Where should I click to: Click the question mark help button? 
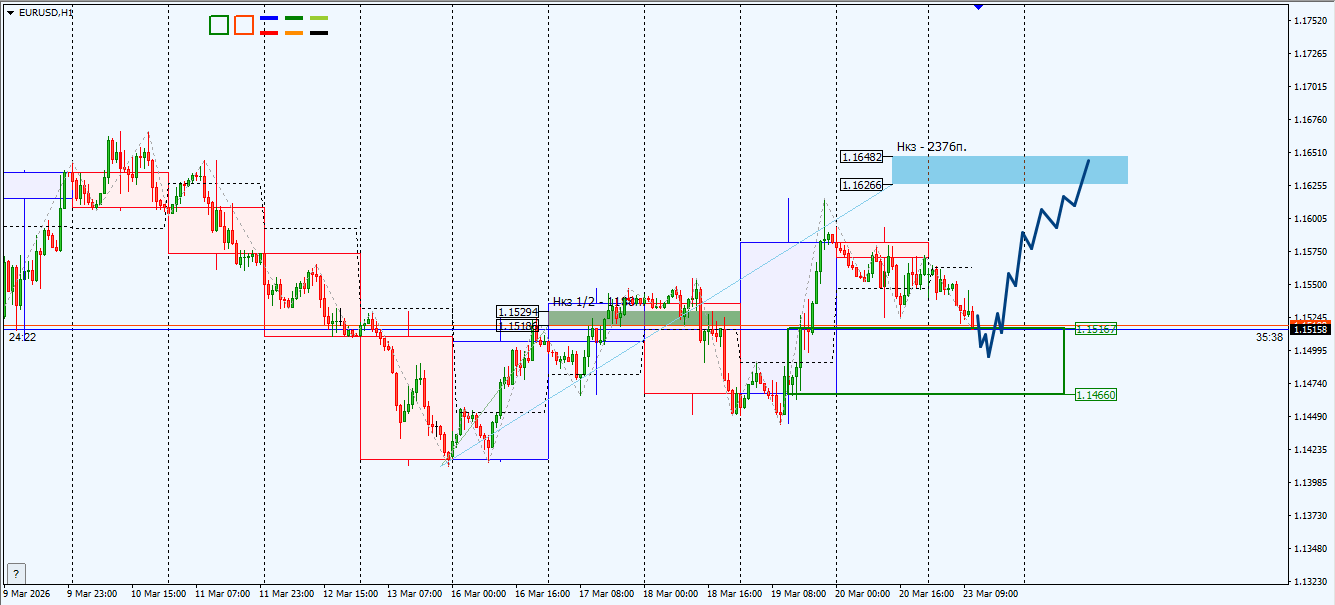(16, 573)
